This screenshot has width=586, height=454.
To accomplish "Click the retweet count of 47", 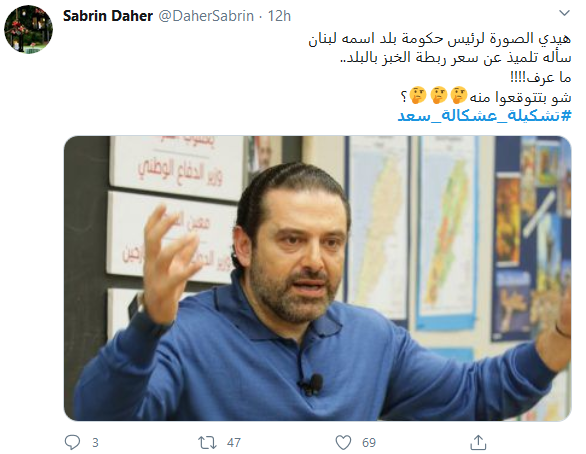I will coord(234,443).
